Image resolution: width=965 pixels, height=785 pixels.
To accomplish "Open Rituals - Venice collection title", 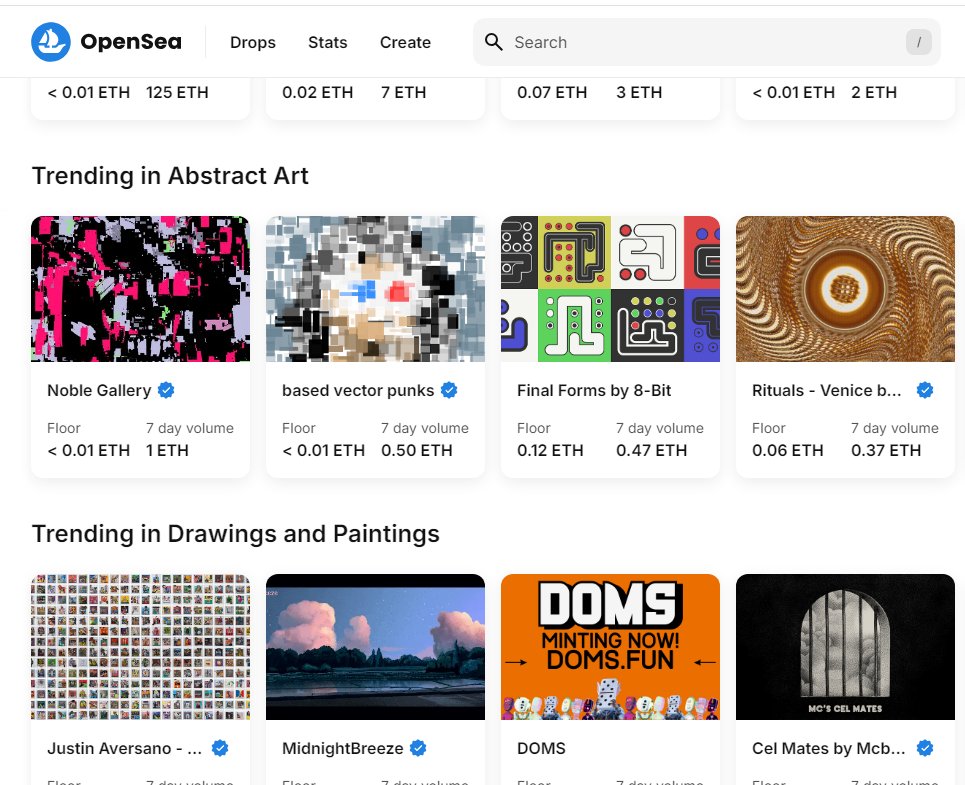I will coord(827,391).
